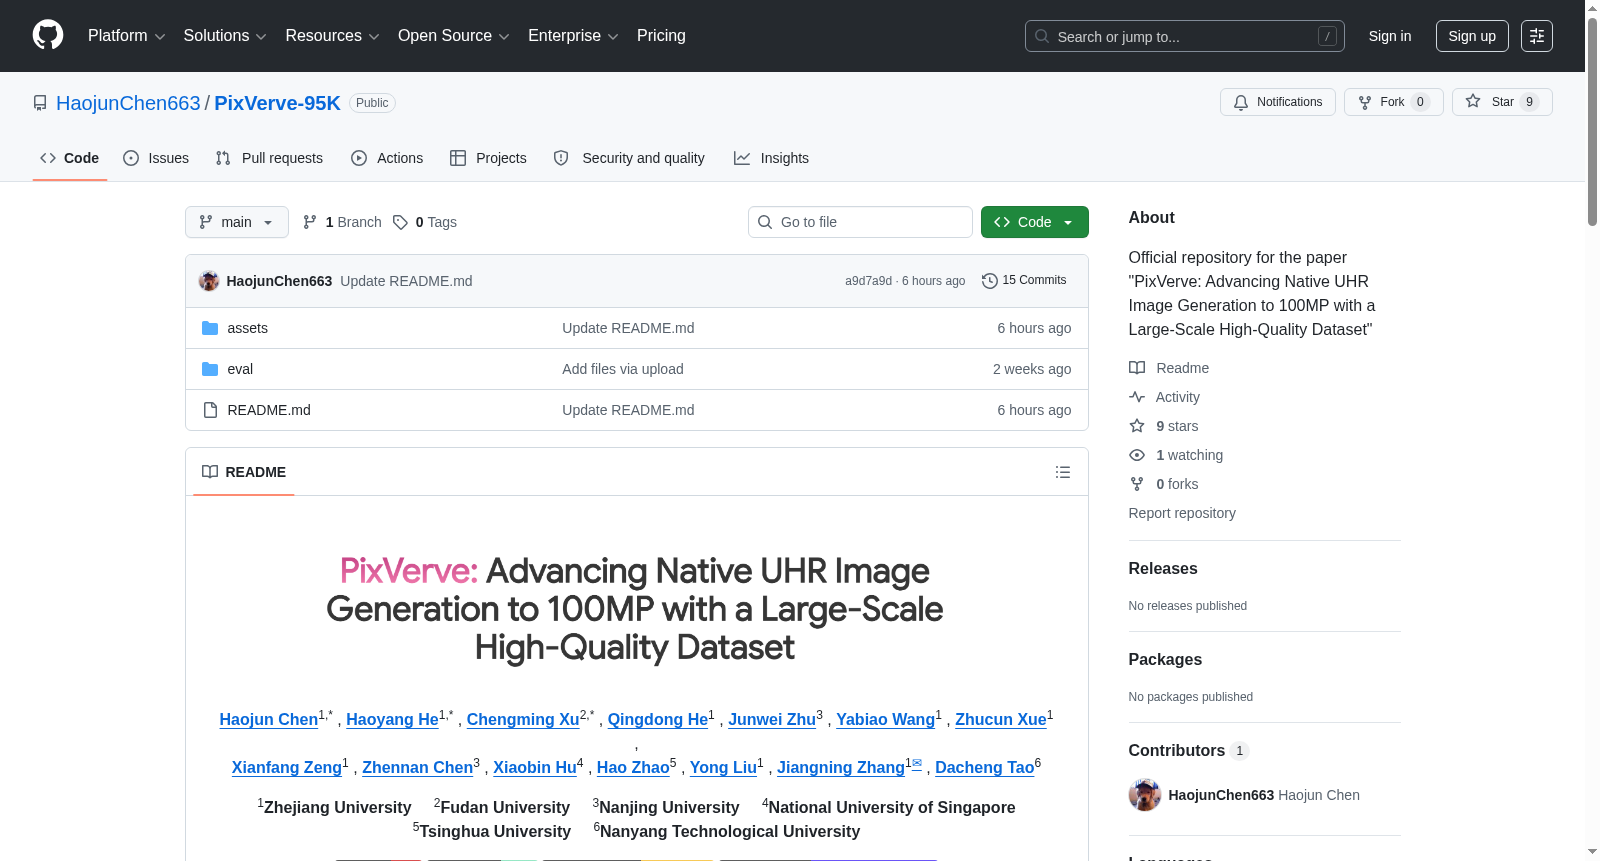Click the book icon in README header
The height and width of the screenshot is (861, 1600).
coord(210,472)
